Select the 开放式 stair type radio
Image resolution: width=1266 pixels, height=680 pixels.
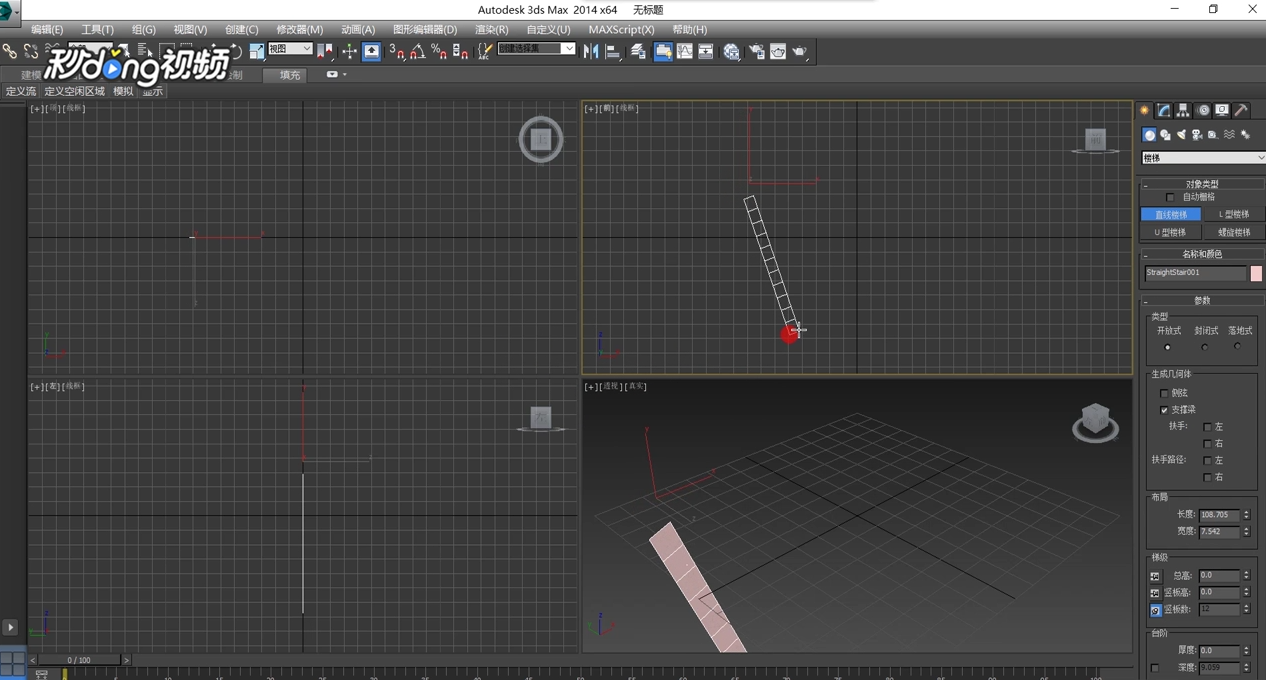coord(1167,347)
